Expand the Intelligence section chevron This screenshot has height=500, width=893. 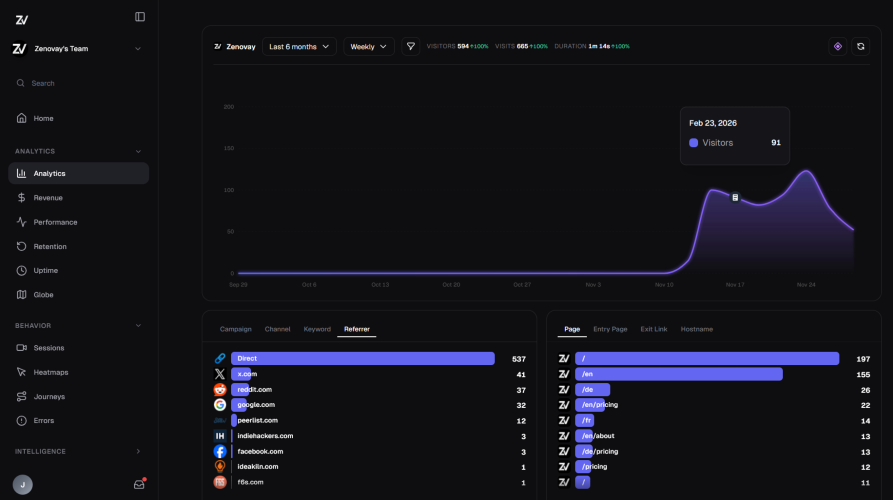coord(138,451)
